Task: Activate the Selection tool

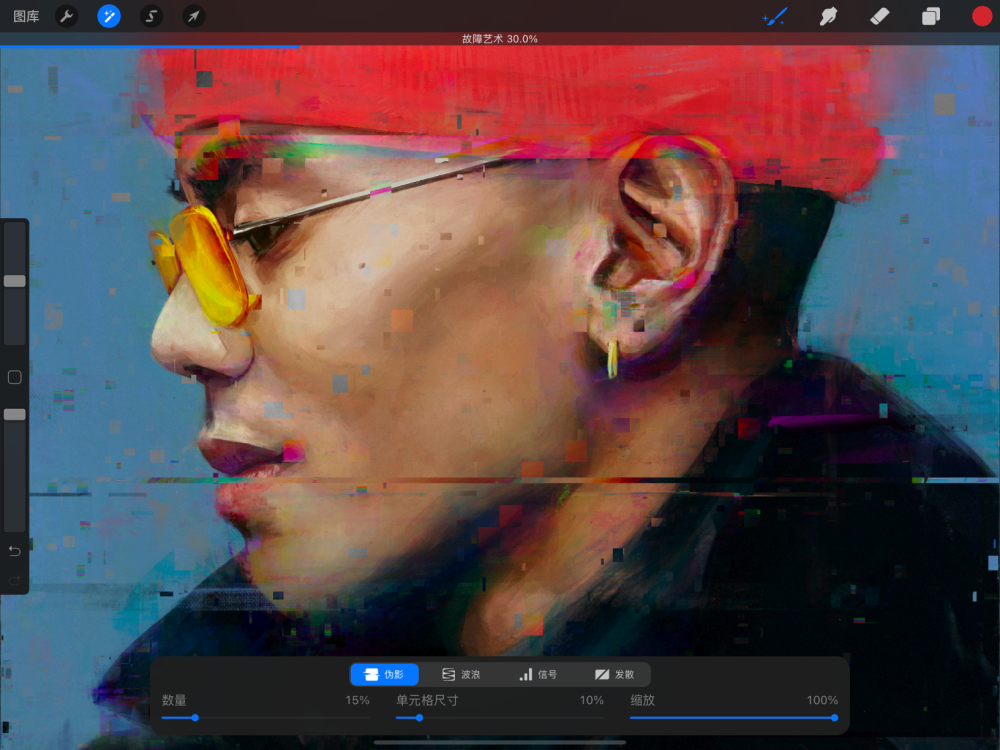Action: pos(151,16)
